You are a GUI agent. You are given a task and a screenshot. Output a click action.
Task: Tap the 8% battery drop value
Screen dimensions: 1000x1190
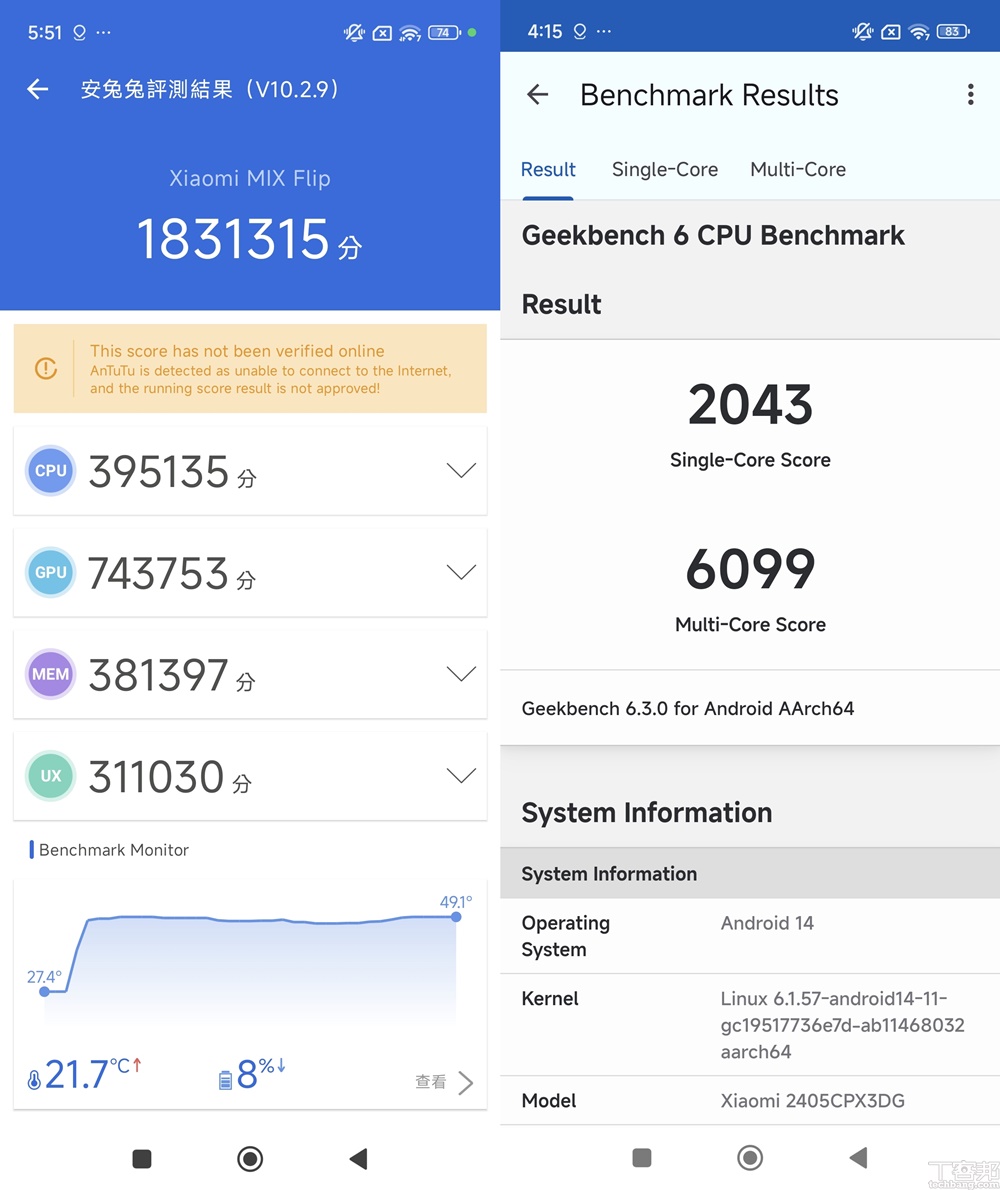click(x=260, y=1074)
